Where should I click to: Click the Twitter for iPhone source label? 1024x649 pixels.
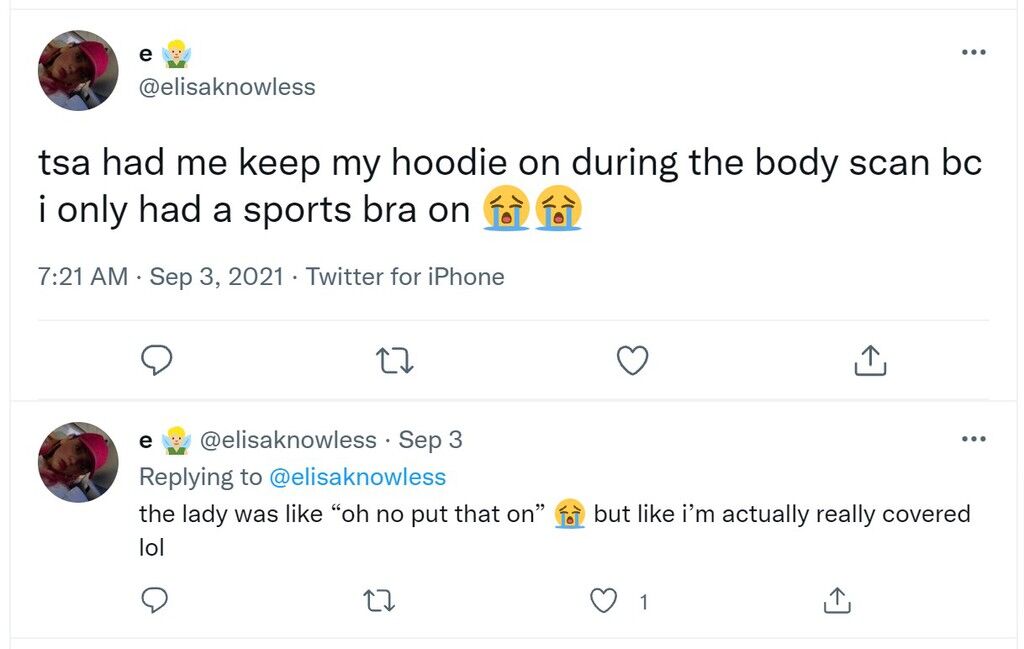405,277
